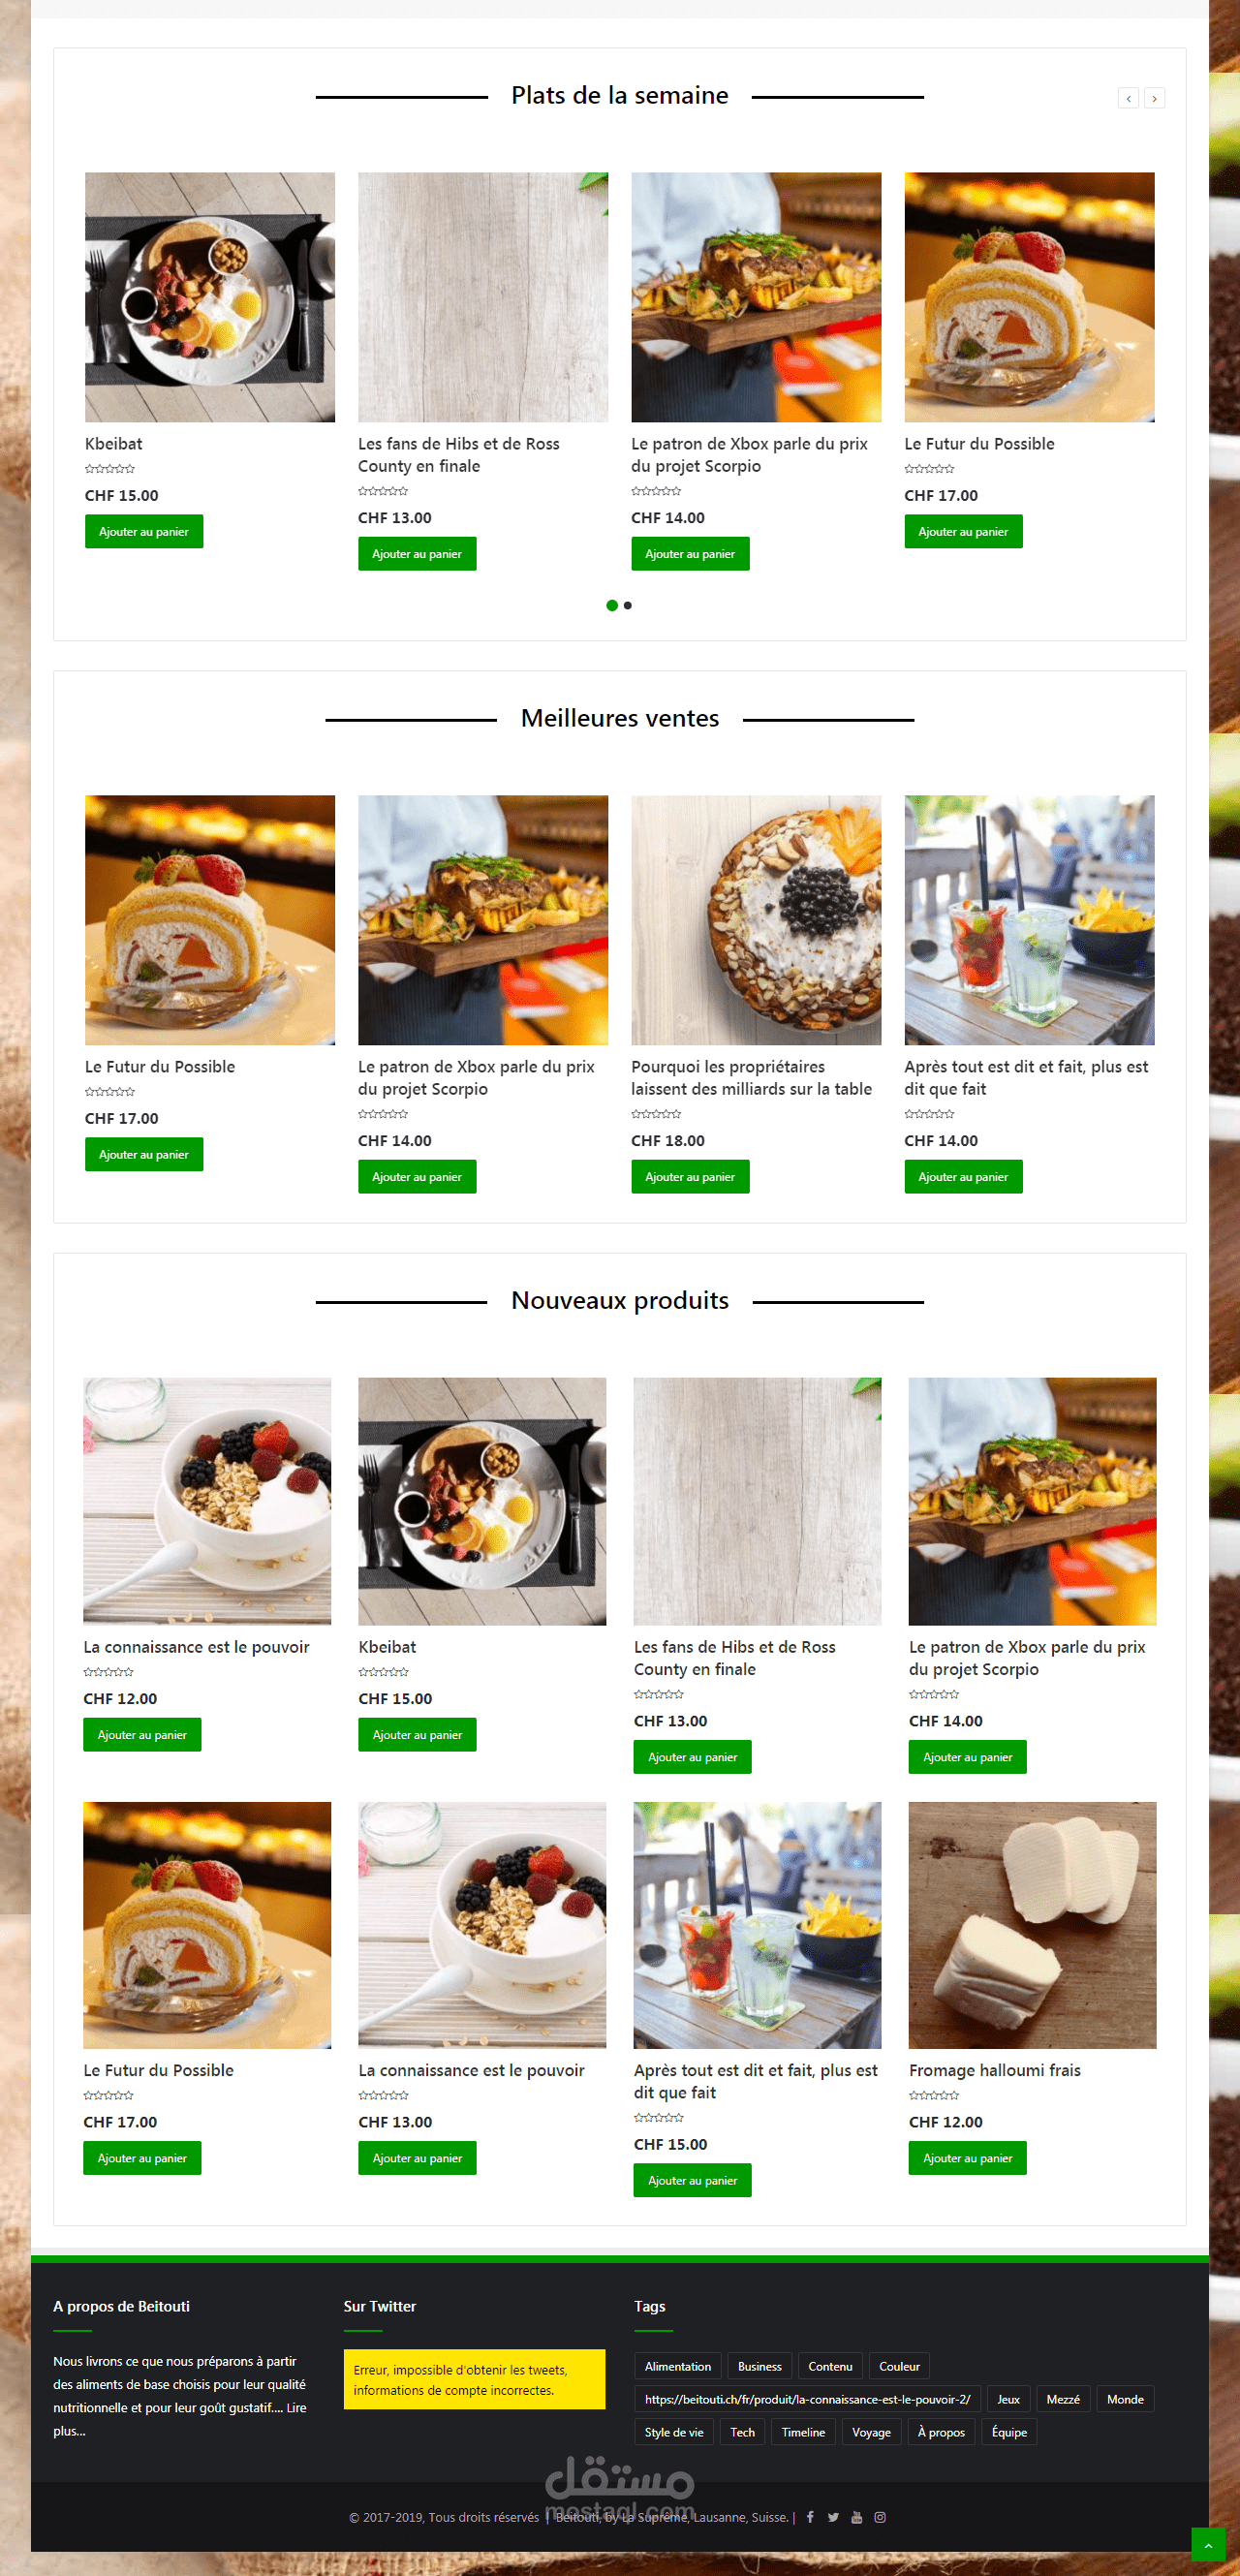Open the Mezzé tag
This screenshot has width=1240, height=2576.
tap(1062, 2399)
